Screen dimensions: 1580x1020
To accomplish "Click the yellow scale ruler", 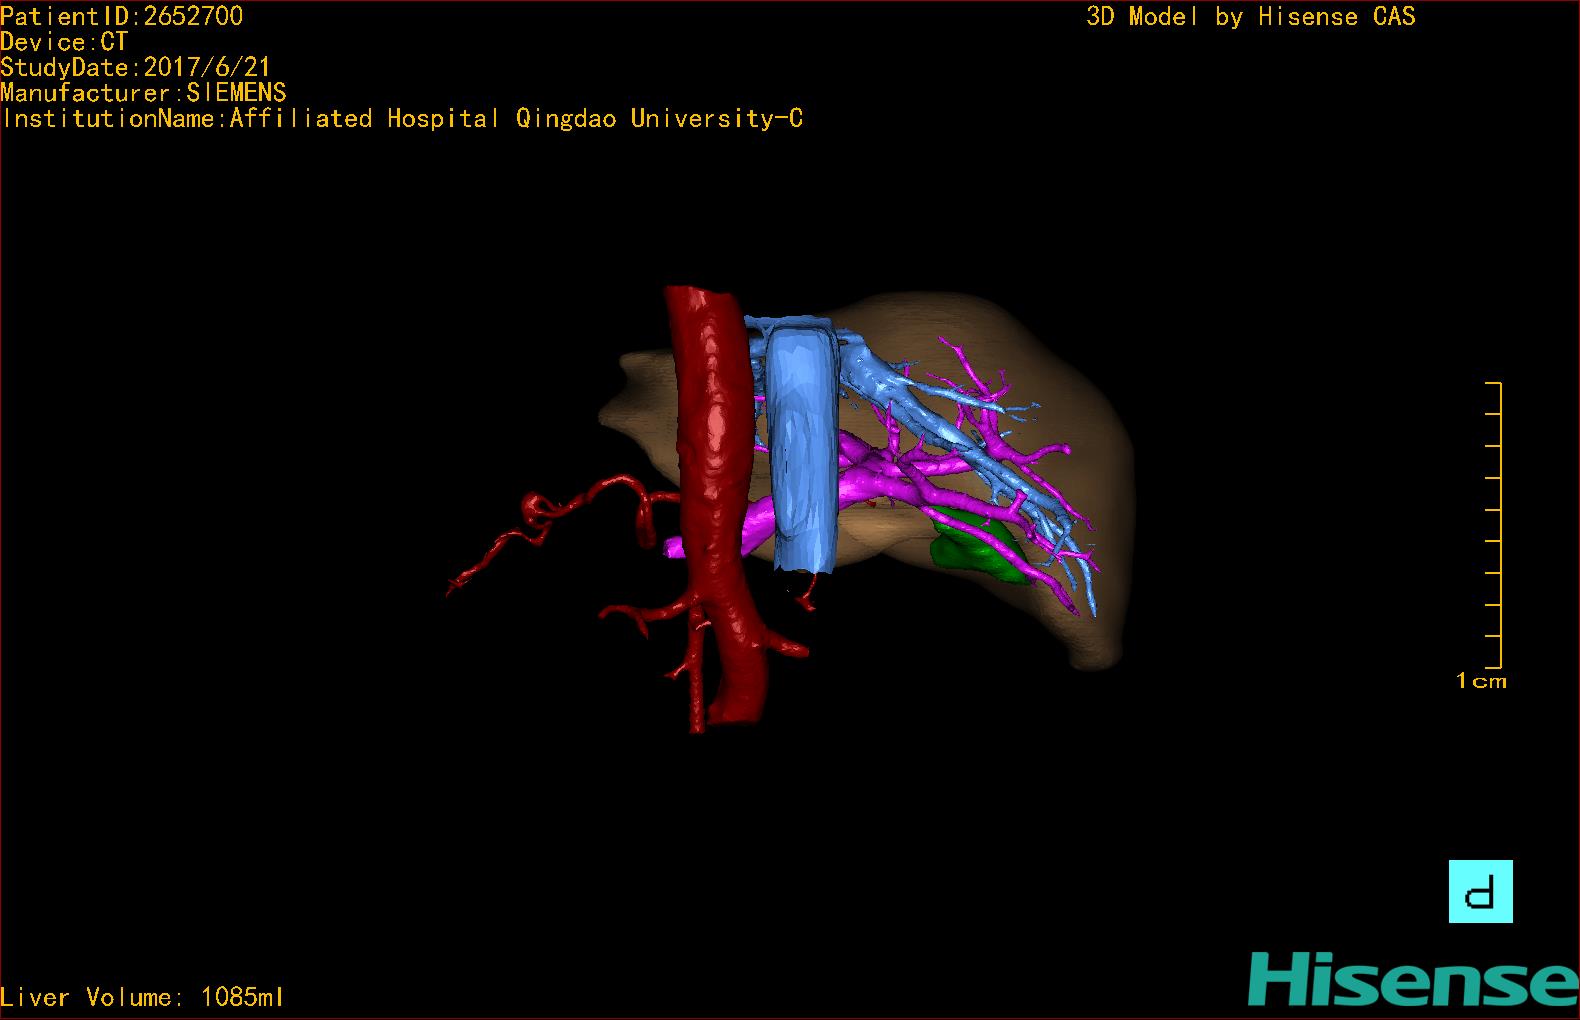I will [x=1494, y=525].
